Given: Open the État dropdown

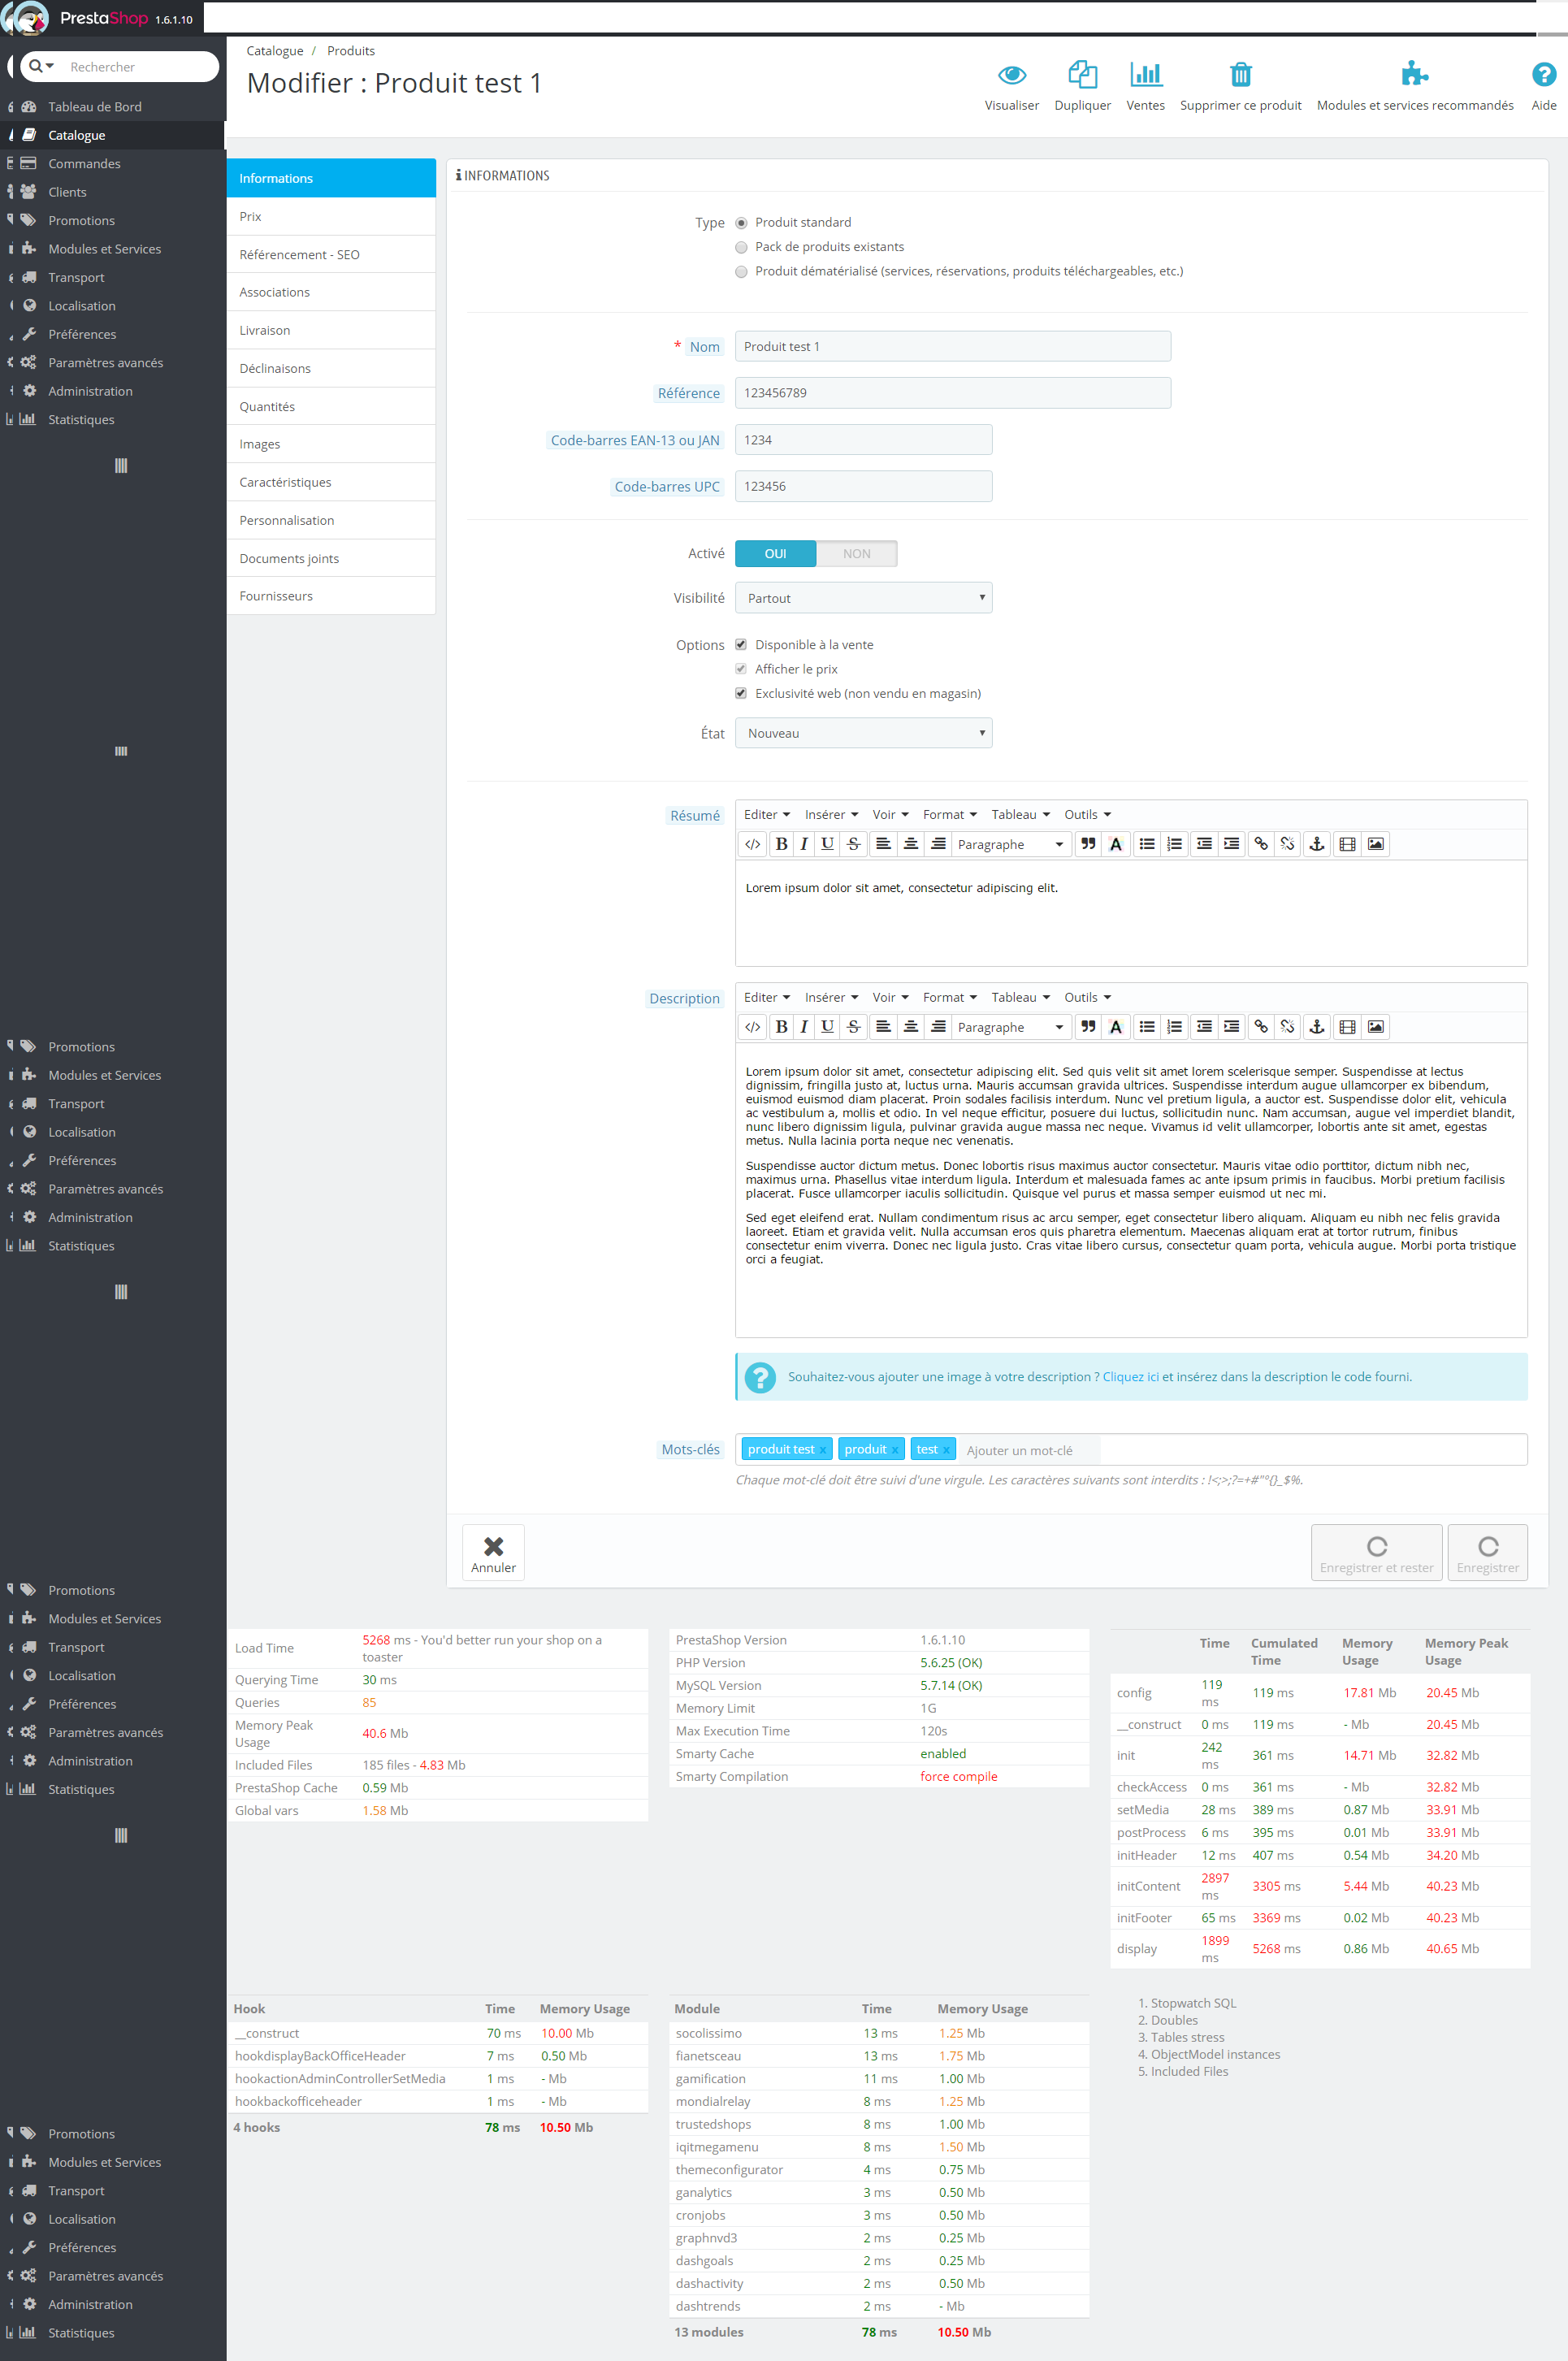Looking at the screenshot, I should tap(863, 733).
